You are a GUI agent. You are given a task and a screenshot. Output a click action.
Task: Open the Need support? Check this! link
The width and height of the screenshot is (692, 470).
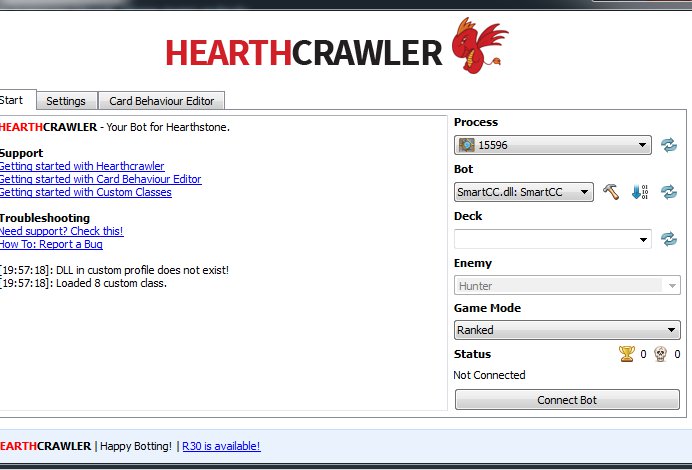pyautogui.click(x=61, y=231)
